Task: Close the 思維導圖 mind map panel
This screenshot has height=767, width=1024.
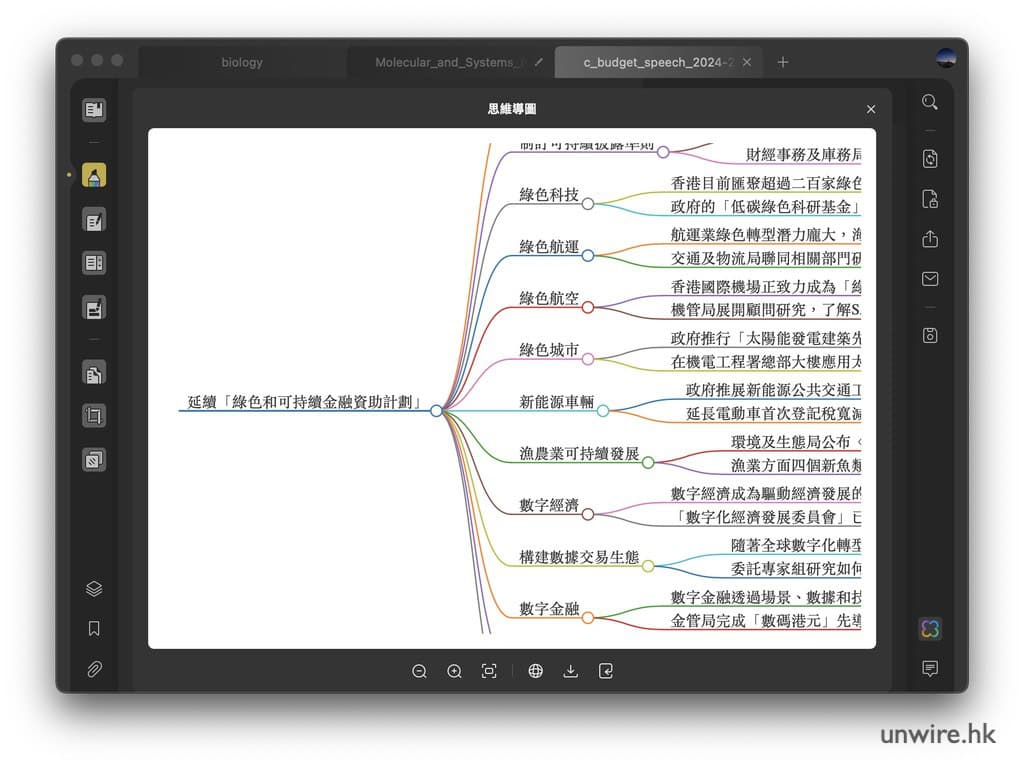Action: [x=871, y=109]
